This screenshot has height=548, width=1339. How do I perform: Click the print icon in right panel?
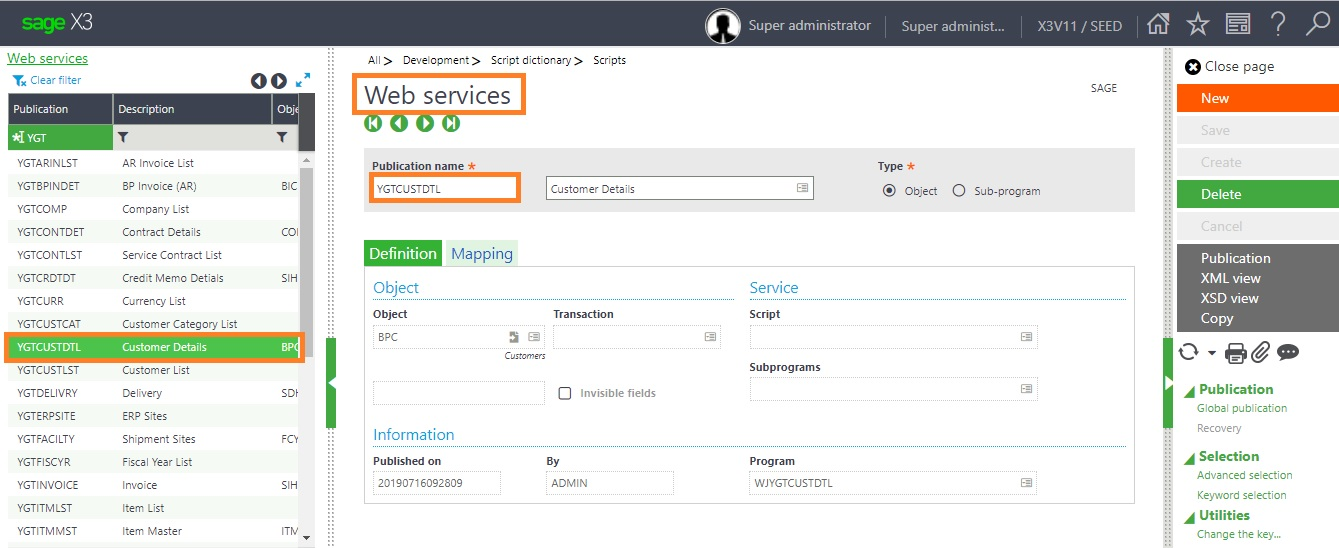click(1236, 352)
